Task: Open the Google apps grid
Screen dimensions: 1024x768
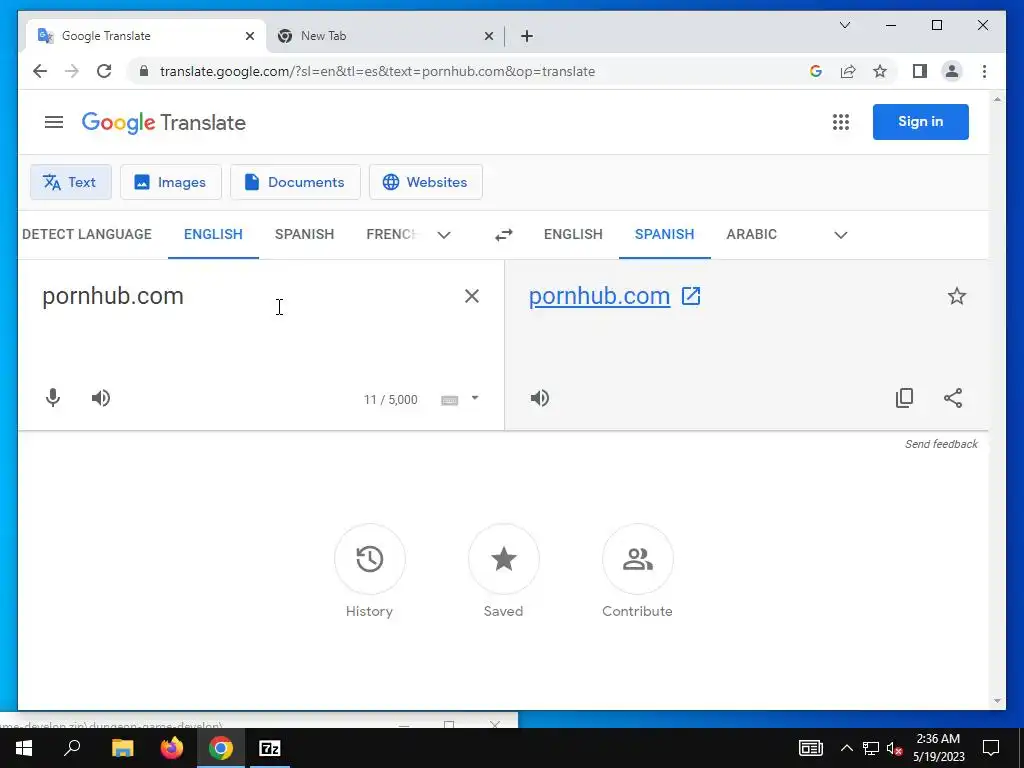Action: click(x=840, y=122)
